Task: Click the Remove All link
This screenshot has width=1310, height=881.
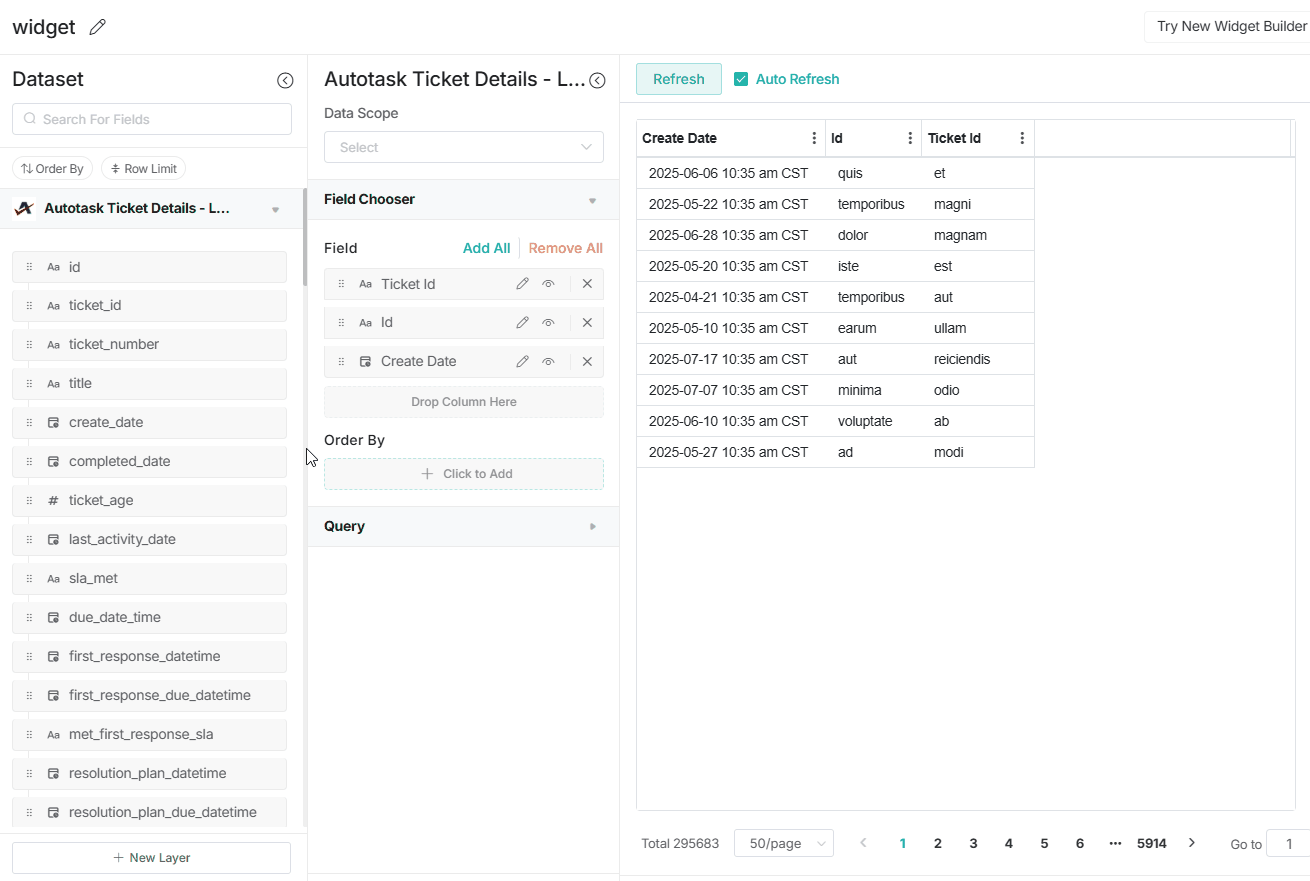Action: point(565,248)
